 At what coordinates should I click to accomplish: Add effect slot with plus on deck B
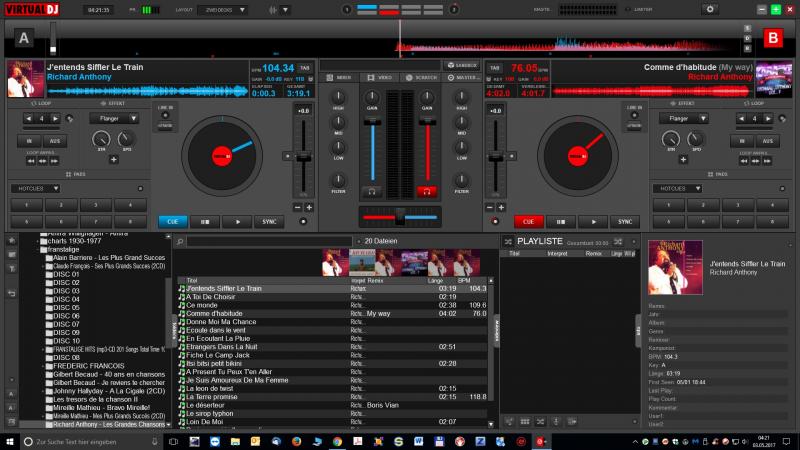(683, 160)
